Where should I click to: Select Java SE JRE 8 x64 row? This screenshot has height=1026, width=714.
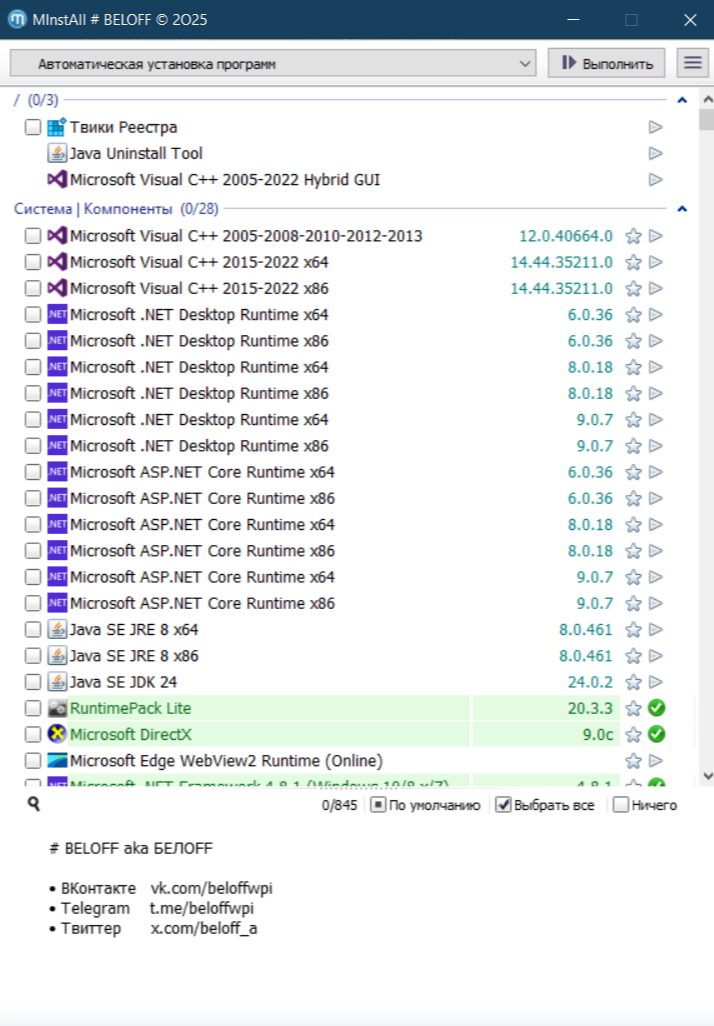[134, 629]
